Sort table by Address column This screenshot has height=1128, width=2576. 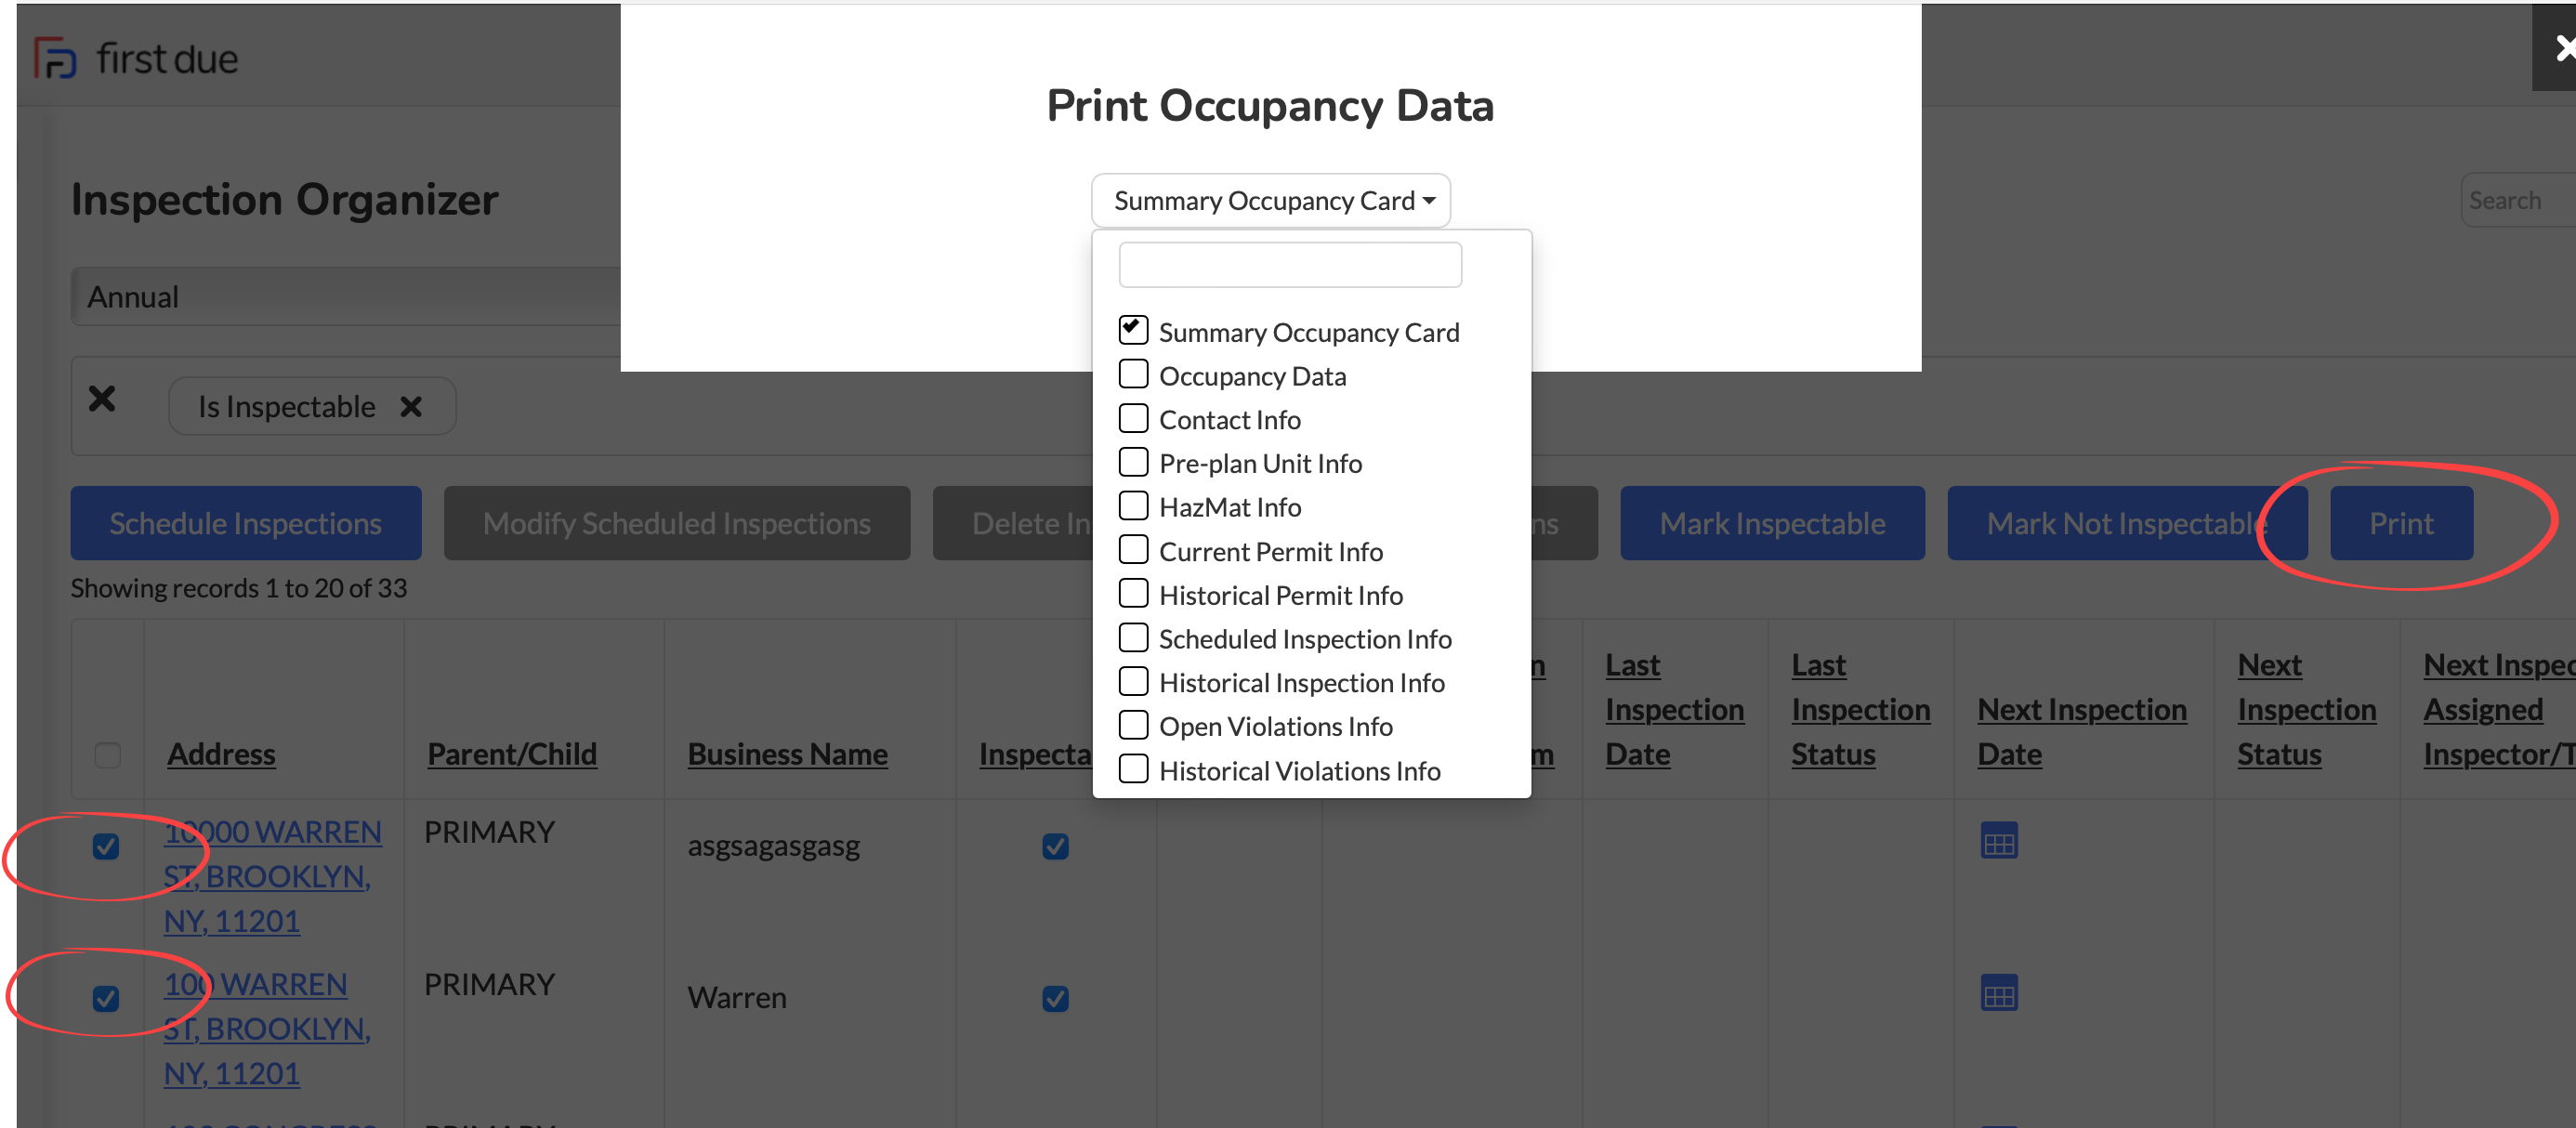pyautogui.click(x=221, y=755)
